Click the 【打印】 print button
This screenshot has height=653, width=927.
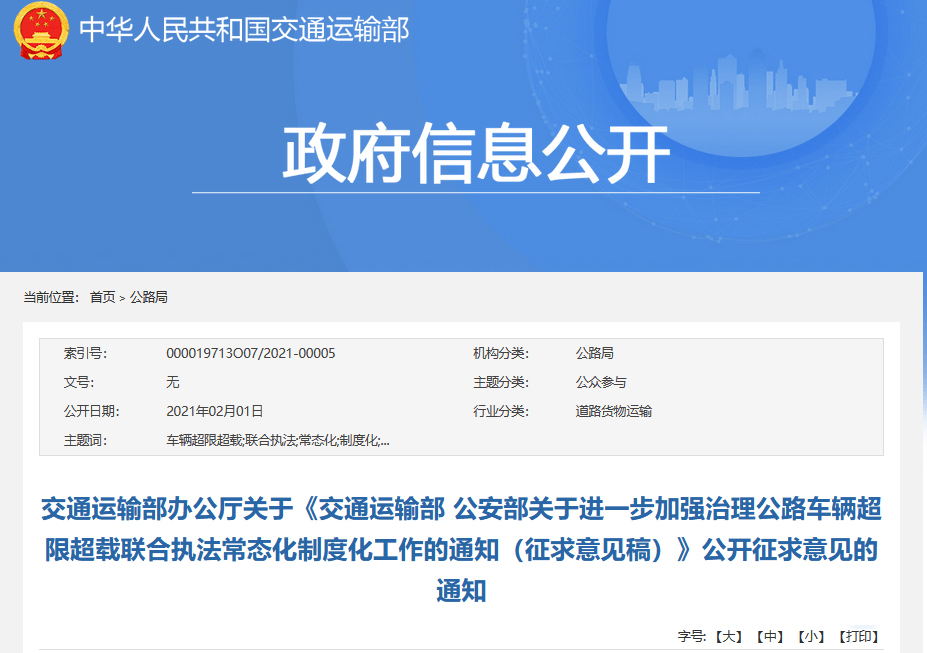point(859,636)
